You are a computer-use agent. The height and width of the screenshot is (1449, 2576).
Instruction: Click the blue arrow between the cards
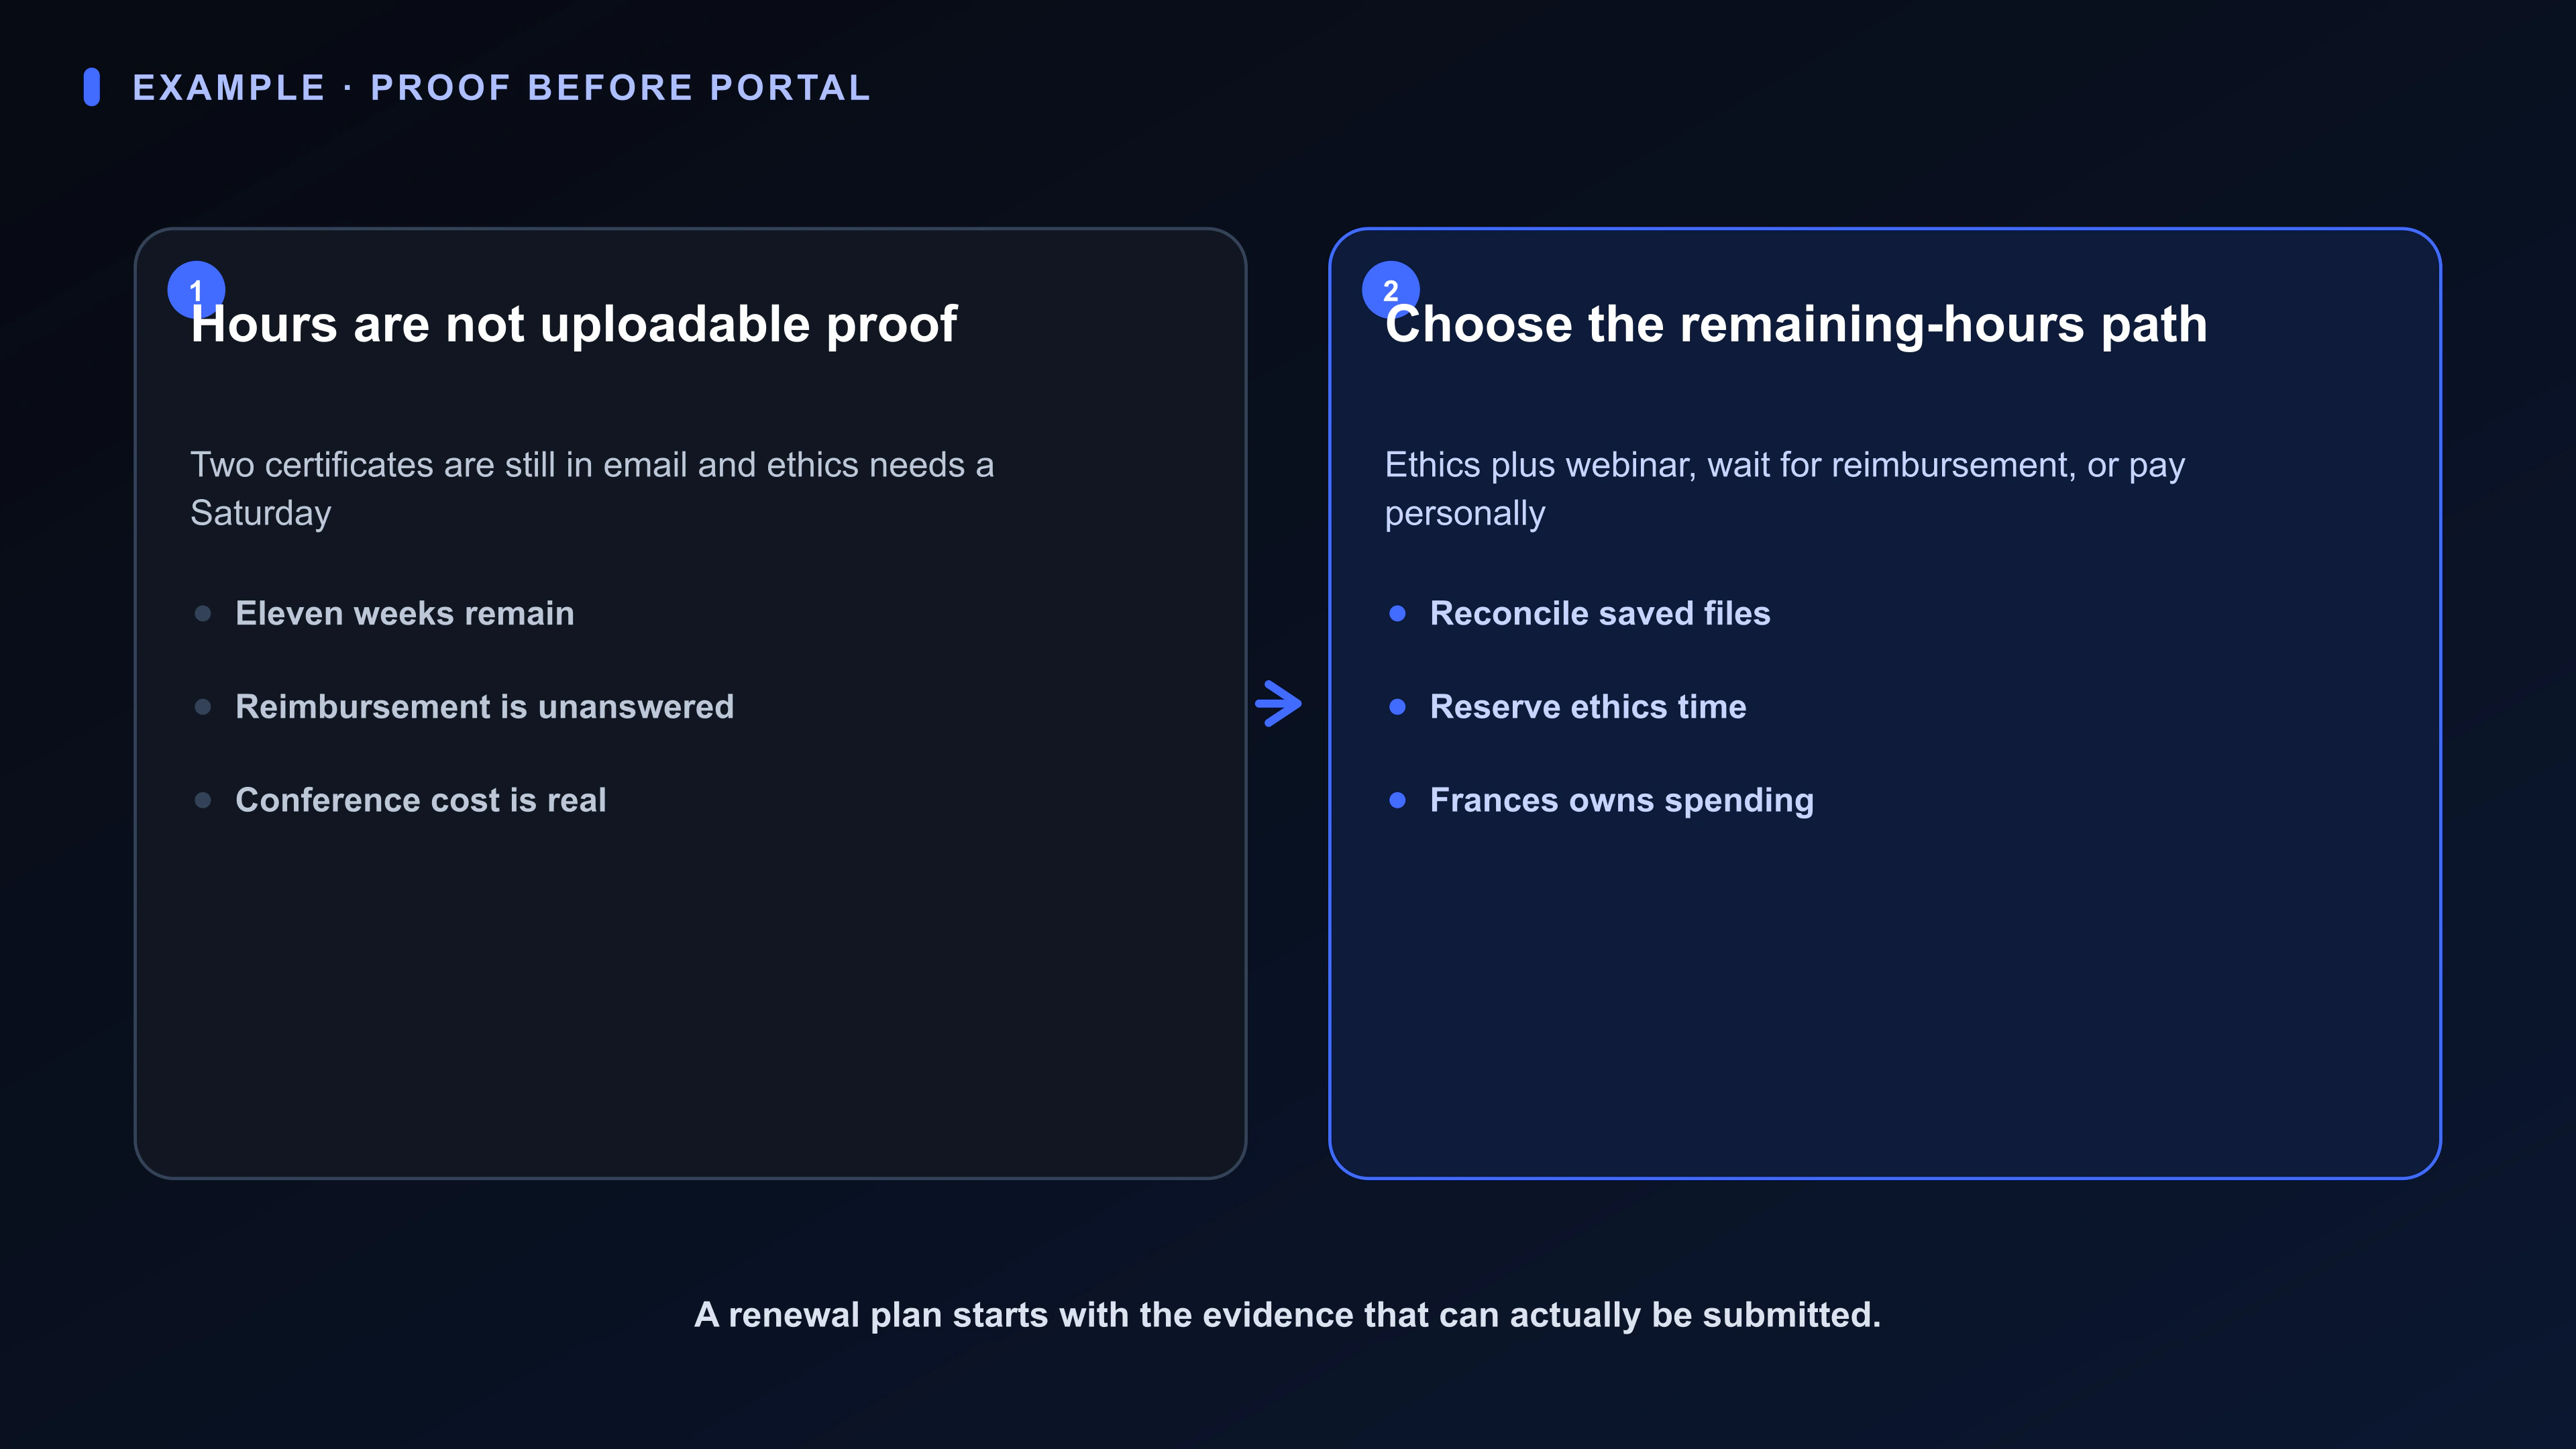coord(1279,704)
